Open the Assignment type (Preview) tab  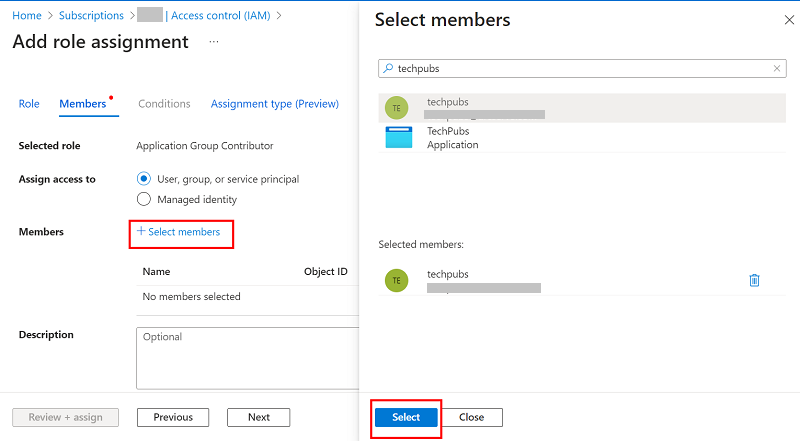click(x=274, y=104)
